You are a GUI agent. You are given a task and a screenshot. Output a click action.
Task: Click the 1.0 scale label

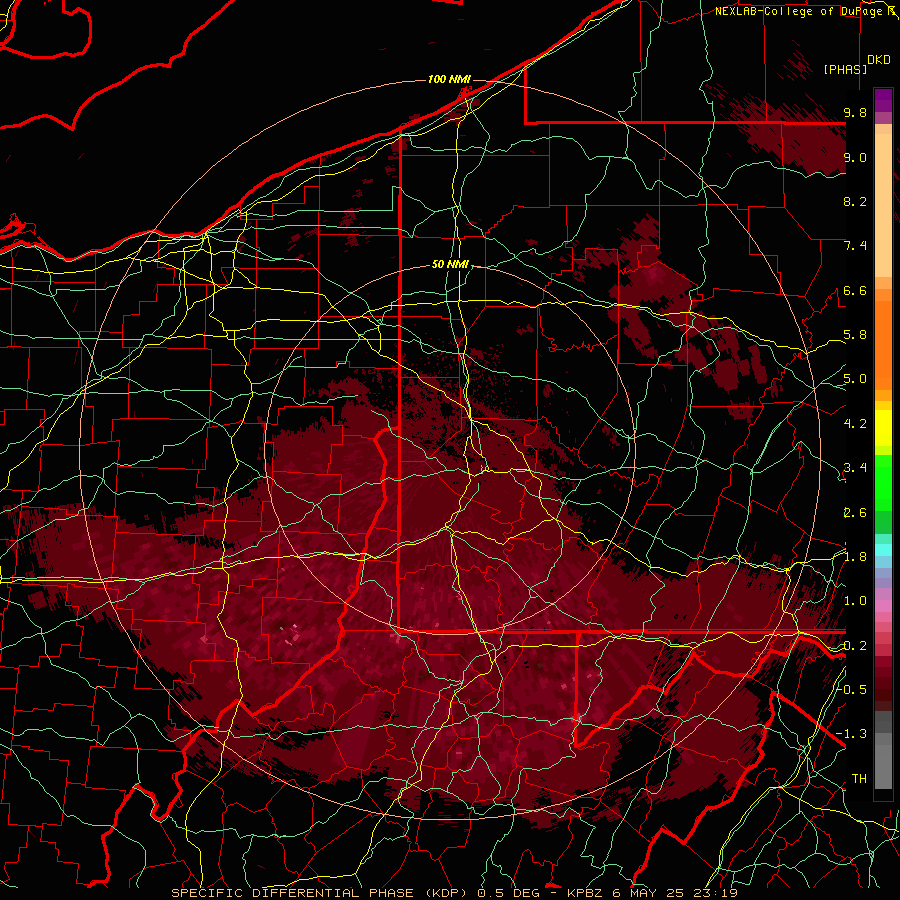pyautogui.click(x=855, y=601)
